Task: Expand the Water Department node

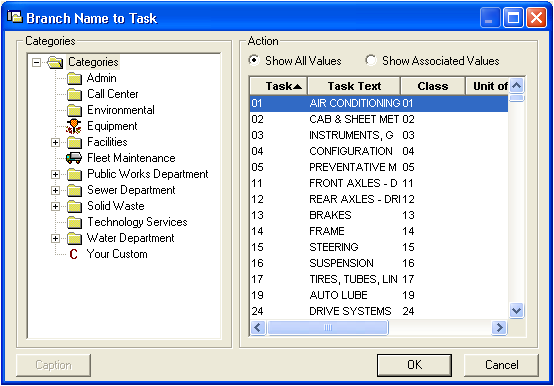Action: [55, 238]
